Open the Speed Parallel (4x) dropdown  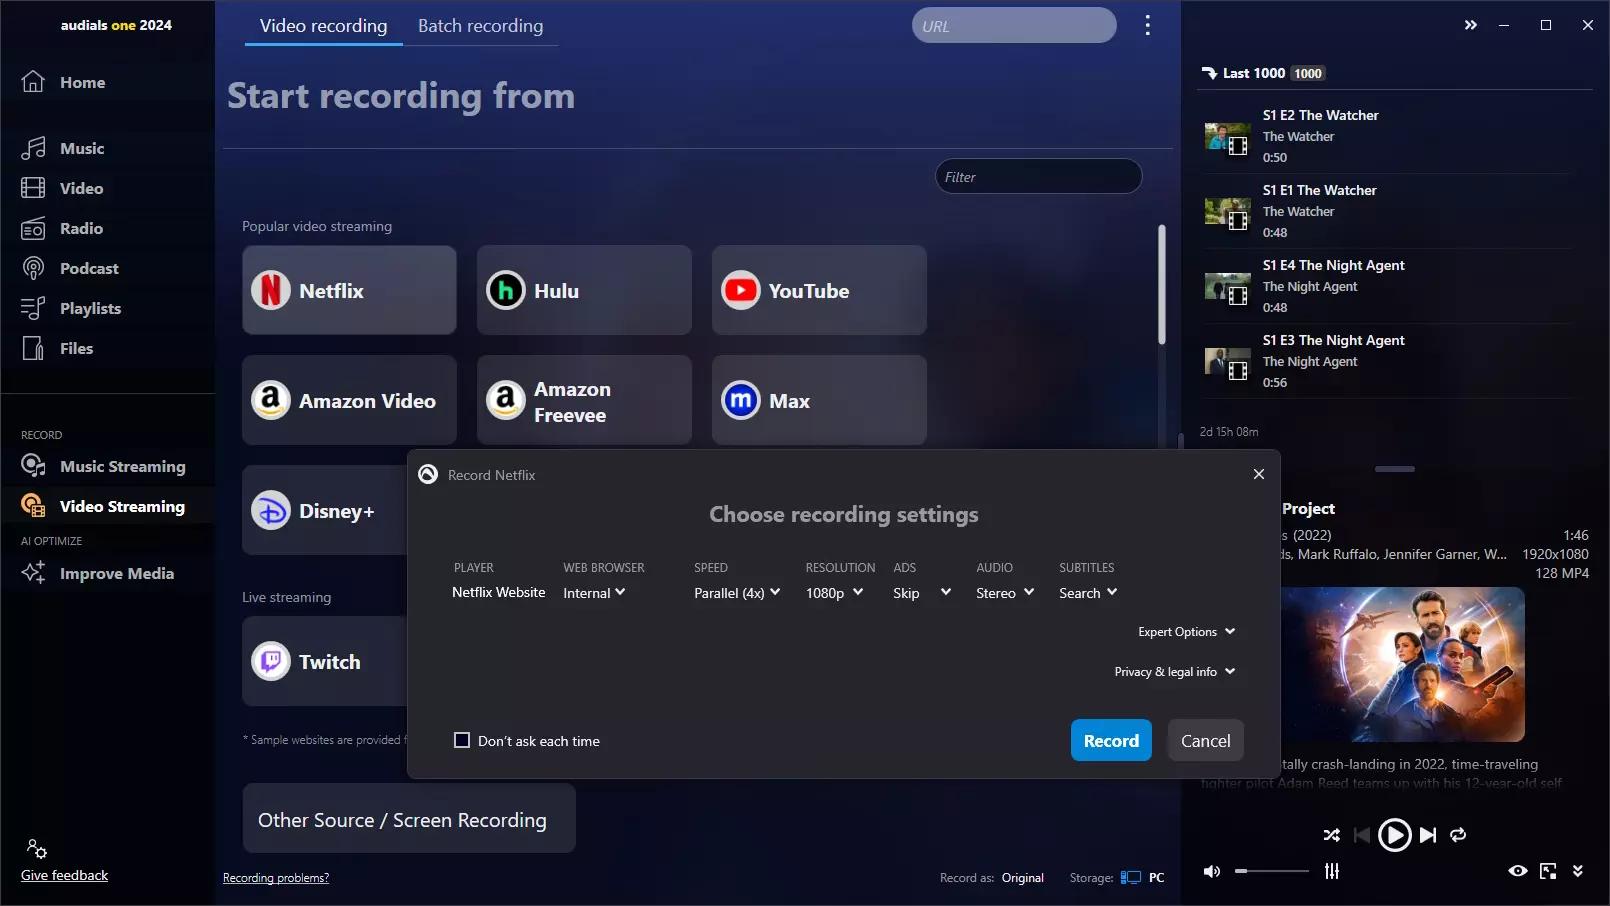pos(737,593)
